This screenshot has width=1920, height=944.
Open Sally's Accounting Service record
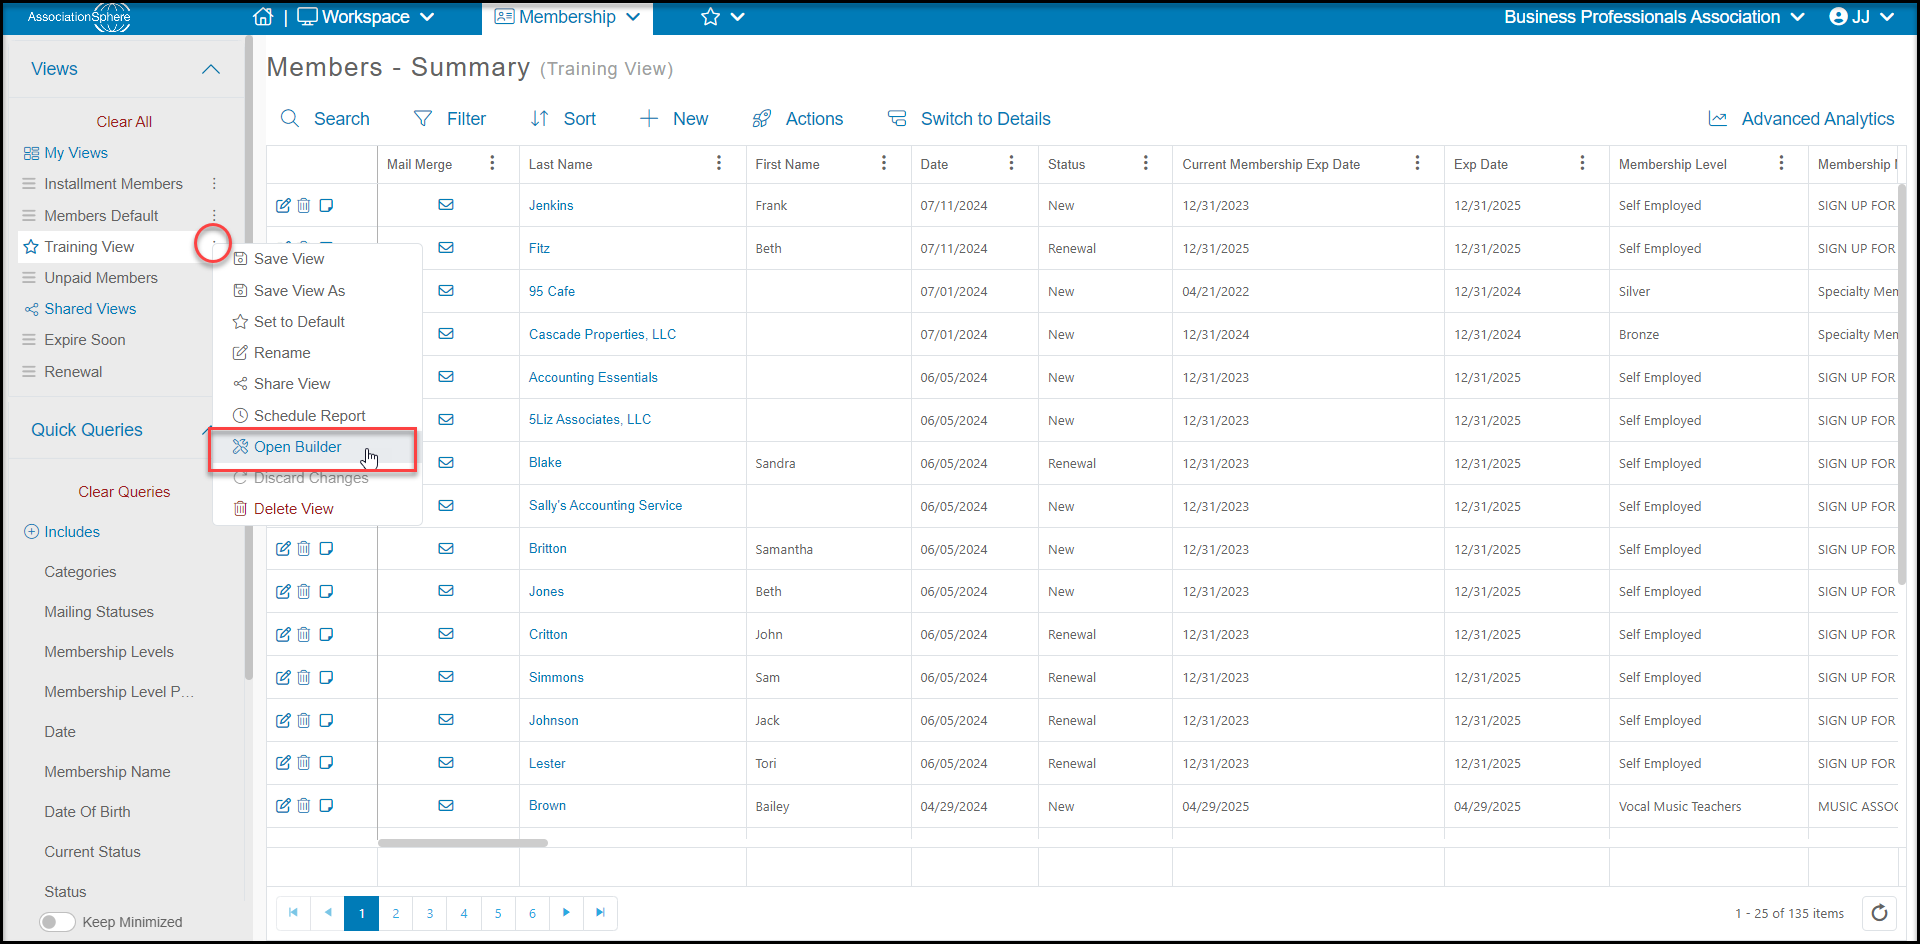click(605, 505)
